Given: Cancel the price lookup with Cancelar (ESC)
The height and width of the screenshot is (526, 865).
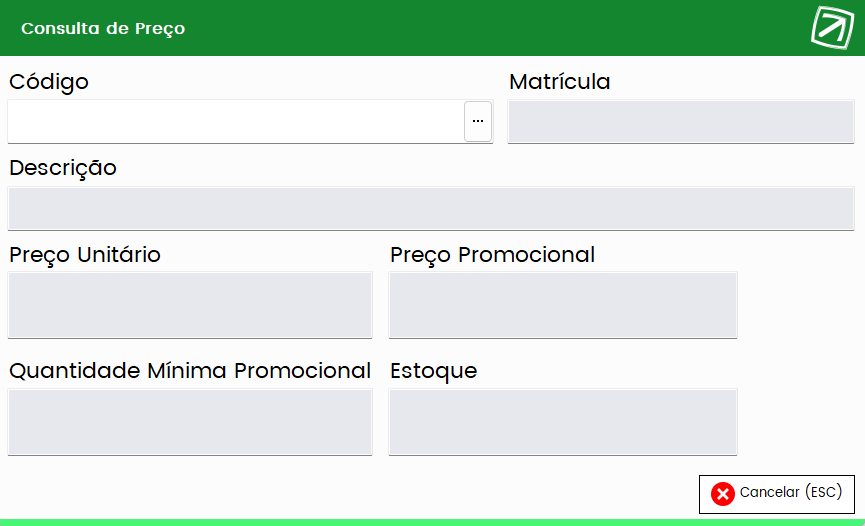Looking at the screenshot, I should tap(777, 494).
